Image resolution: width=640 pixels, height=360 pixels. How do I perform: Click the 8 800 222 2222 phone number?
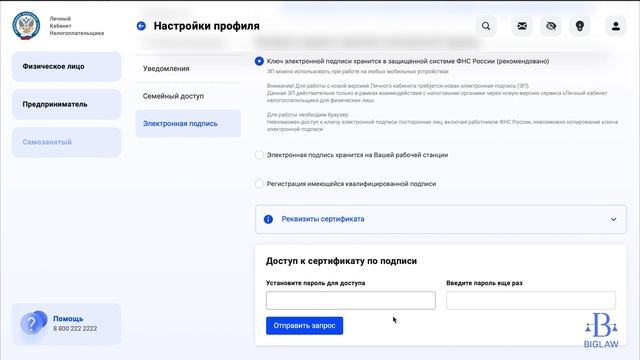[75, 329]
